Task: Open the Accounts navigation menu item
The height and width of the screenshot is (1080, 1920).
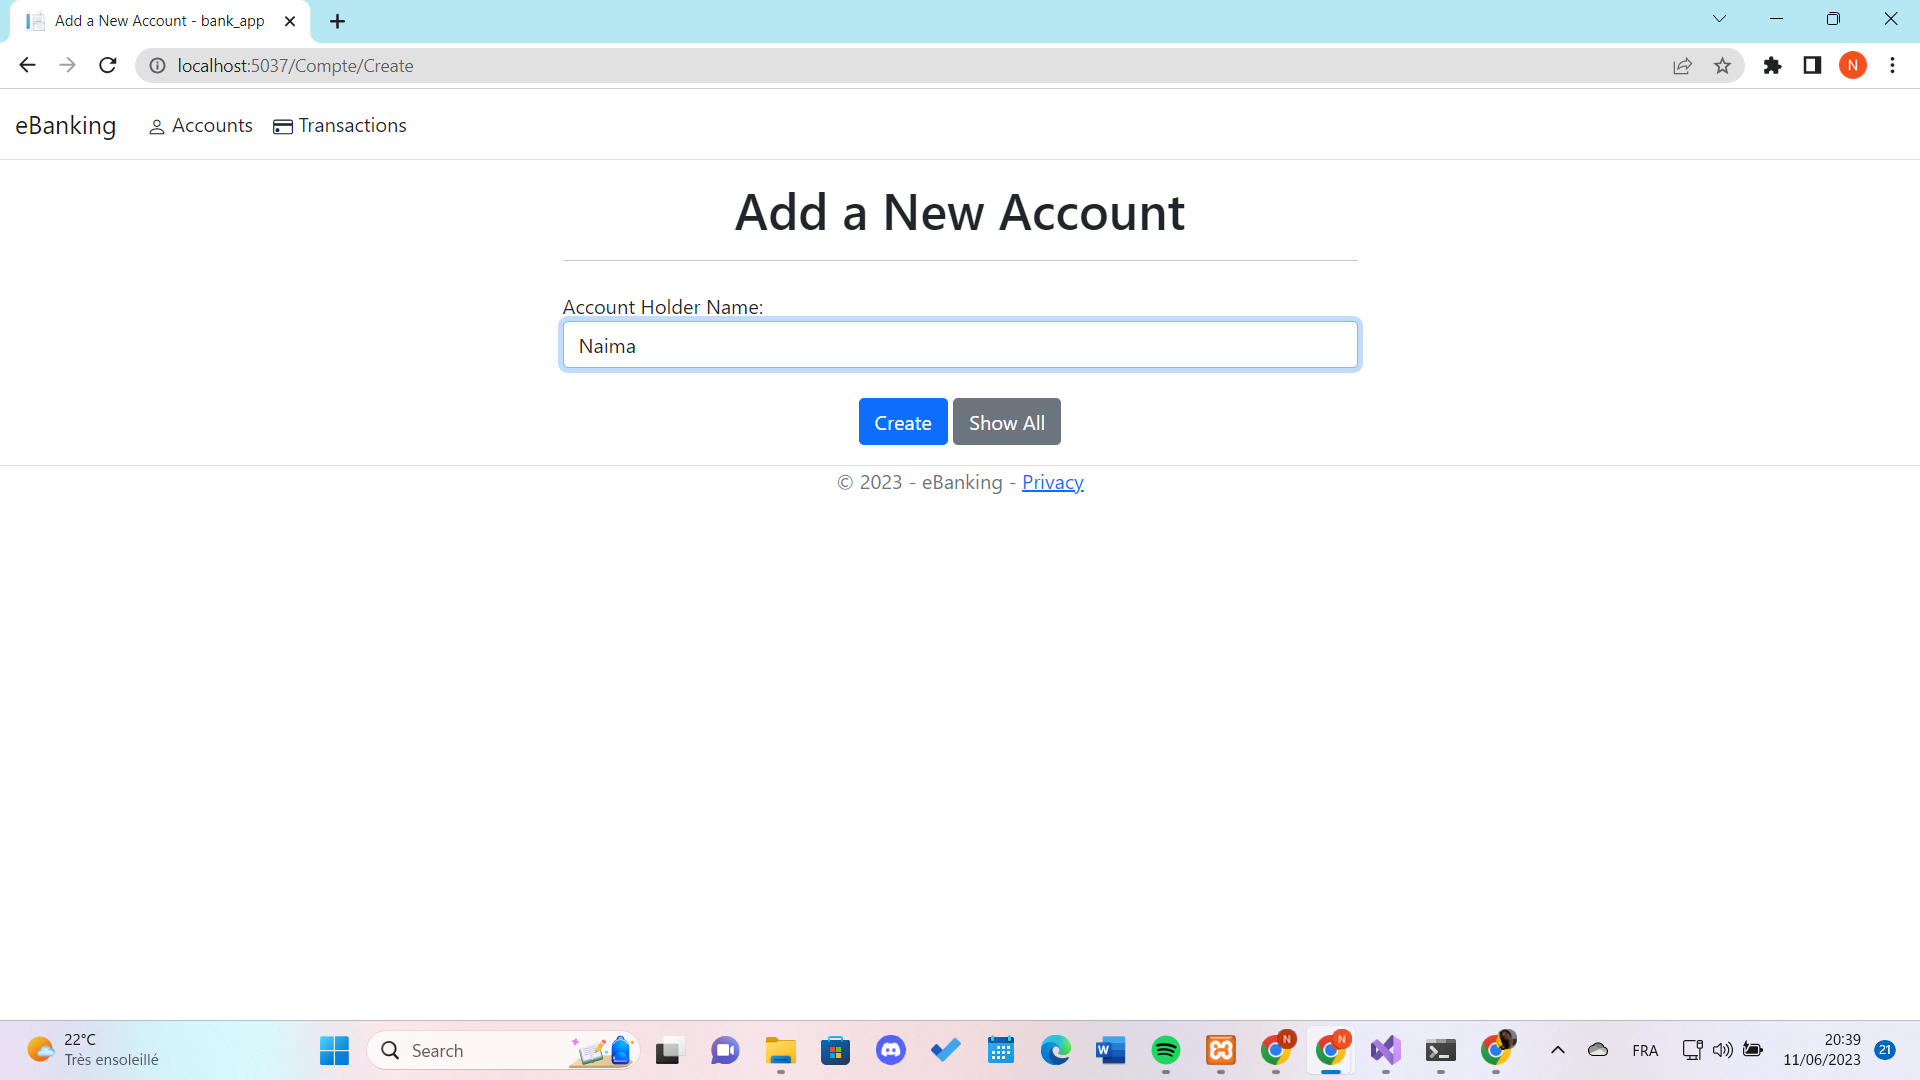Action: (x=200, y=126)
